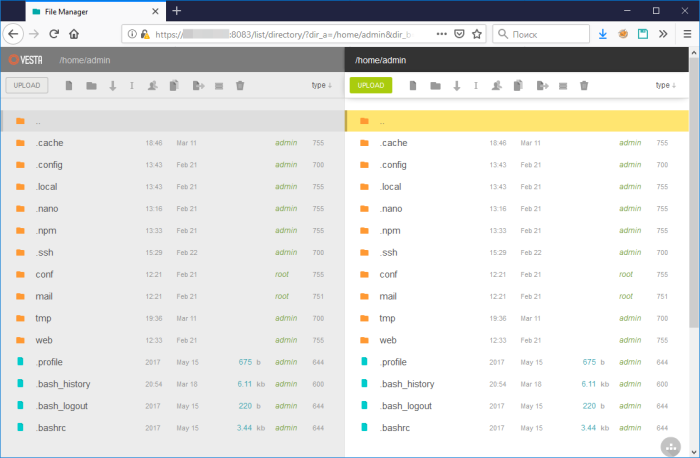Select the File Manager browser tab
700x458 pixels.
(96, 12)
